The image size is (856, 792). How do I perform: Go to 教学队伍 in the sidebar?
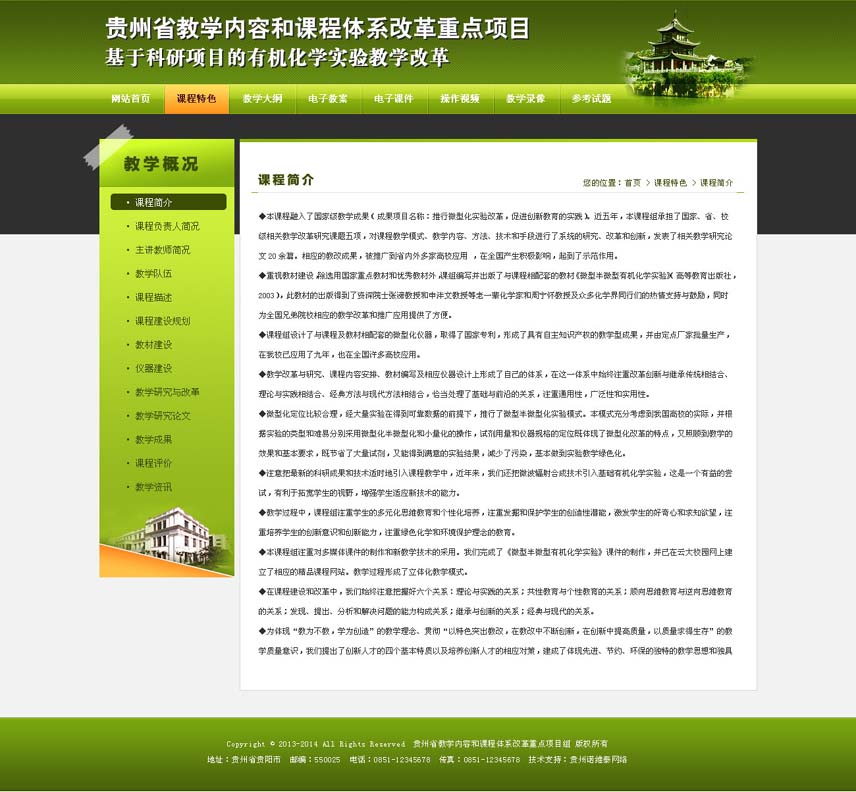click(x=153, y=273)
